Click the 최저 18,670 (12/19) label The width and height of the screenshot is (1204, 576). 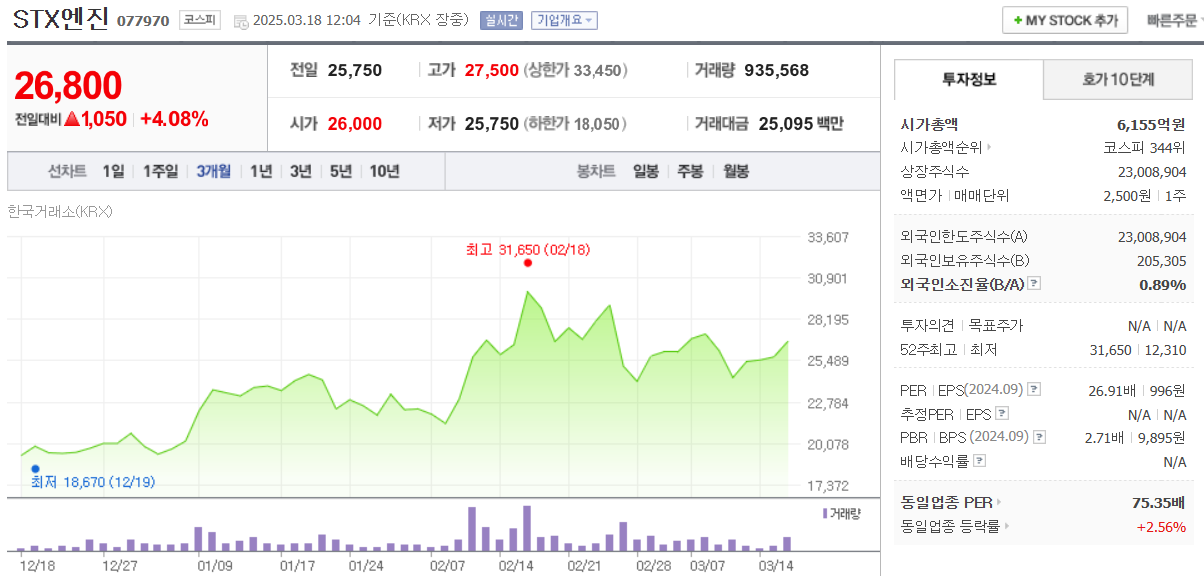[92, 482]
